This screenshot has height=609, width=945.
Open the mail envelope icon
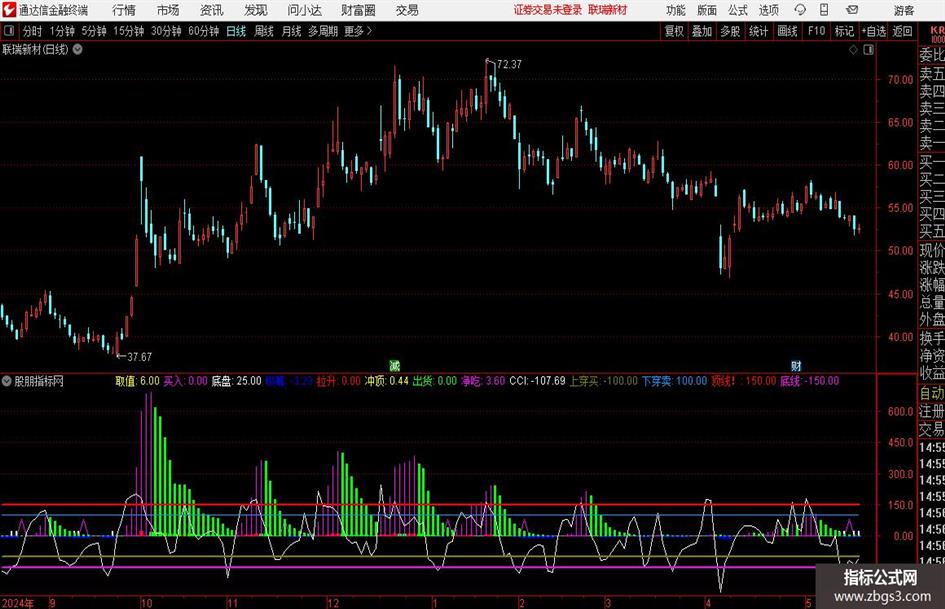pos(852,10)
